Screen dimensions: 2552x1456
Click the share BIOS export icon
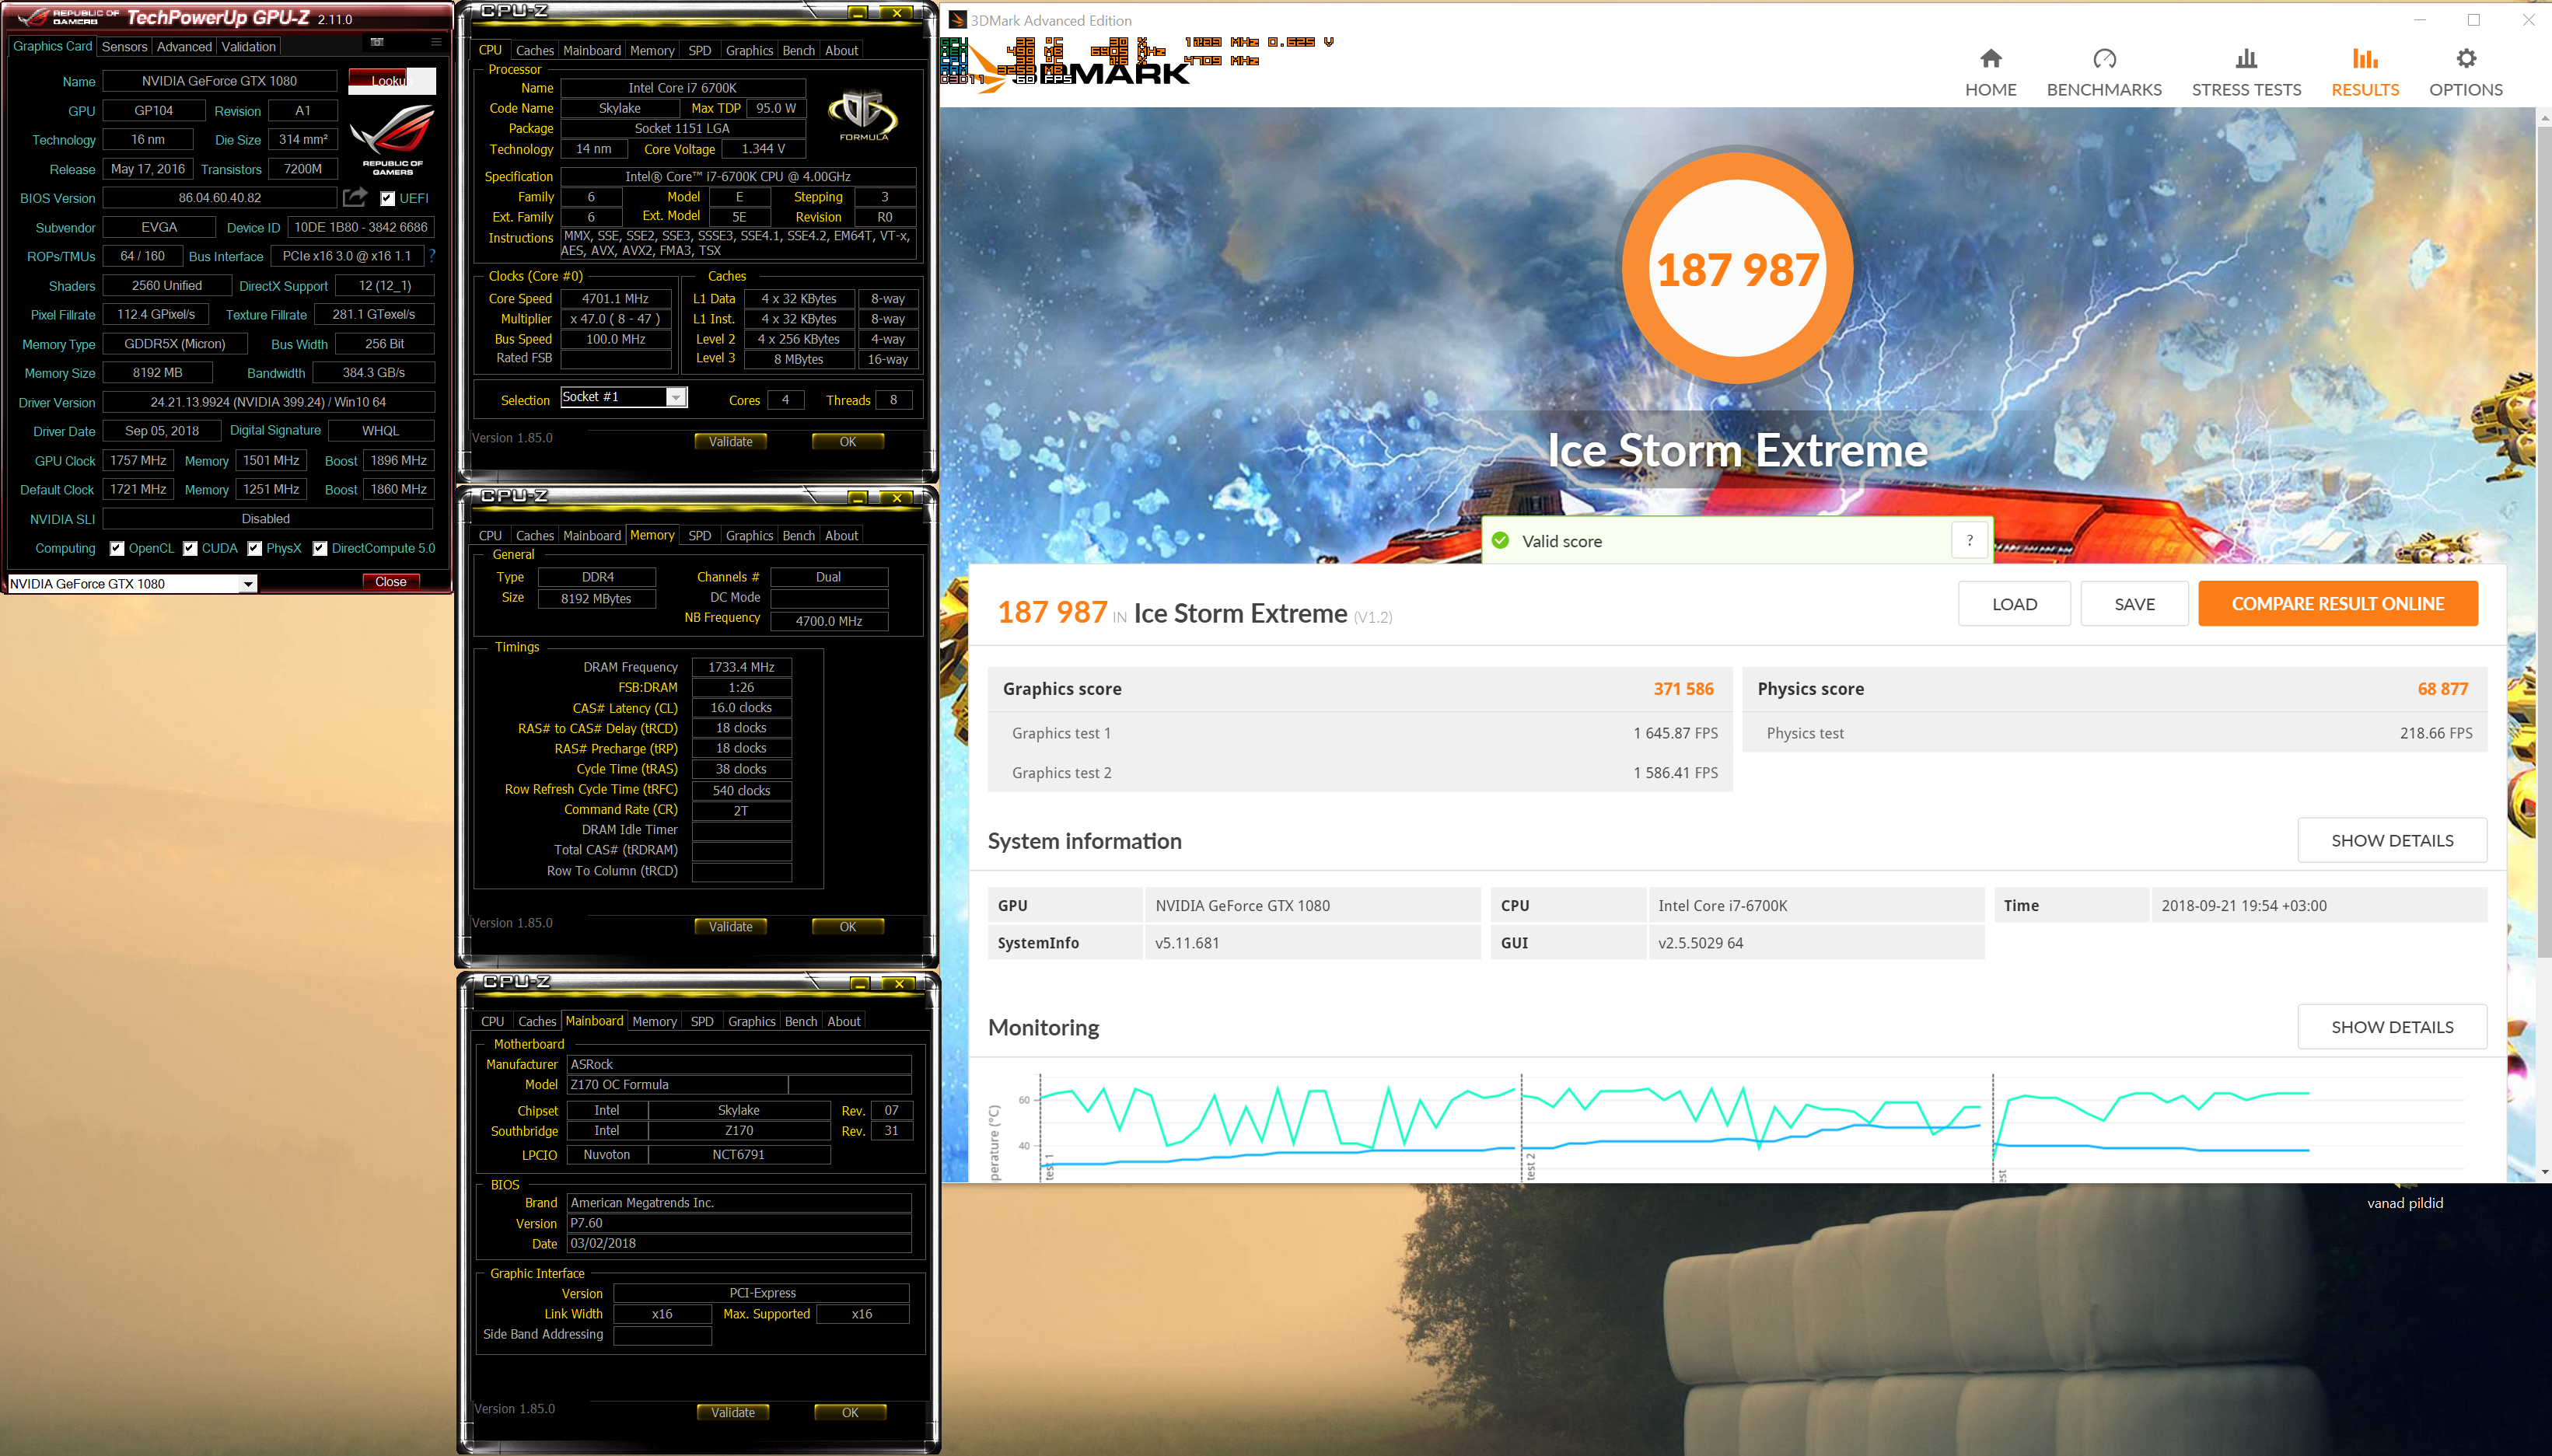point(354,198)
